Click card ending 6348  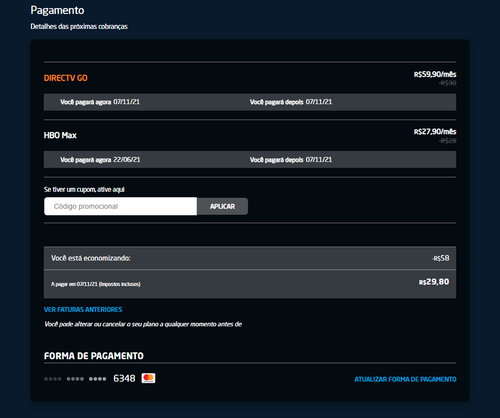click(x=124, y=378)
